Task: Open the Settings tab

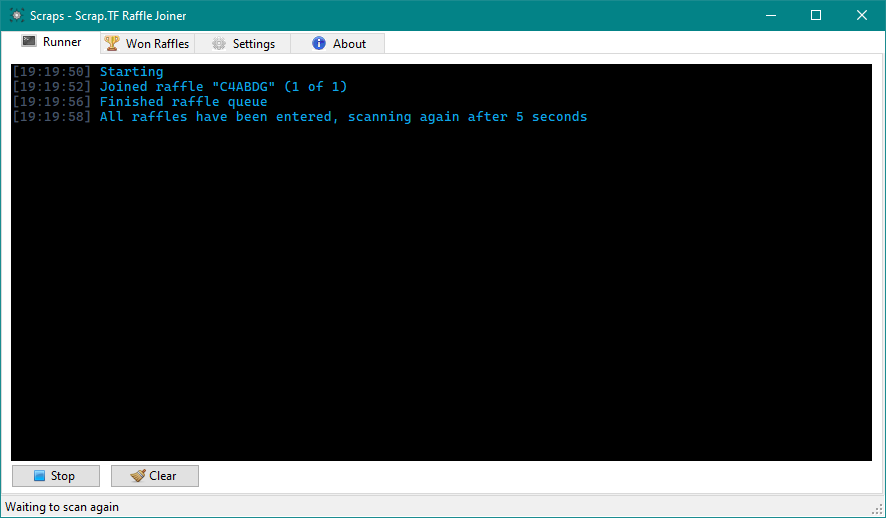Action: [243, 43]
